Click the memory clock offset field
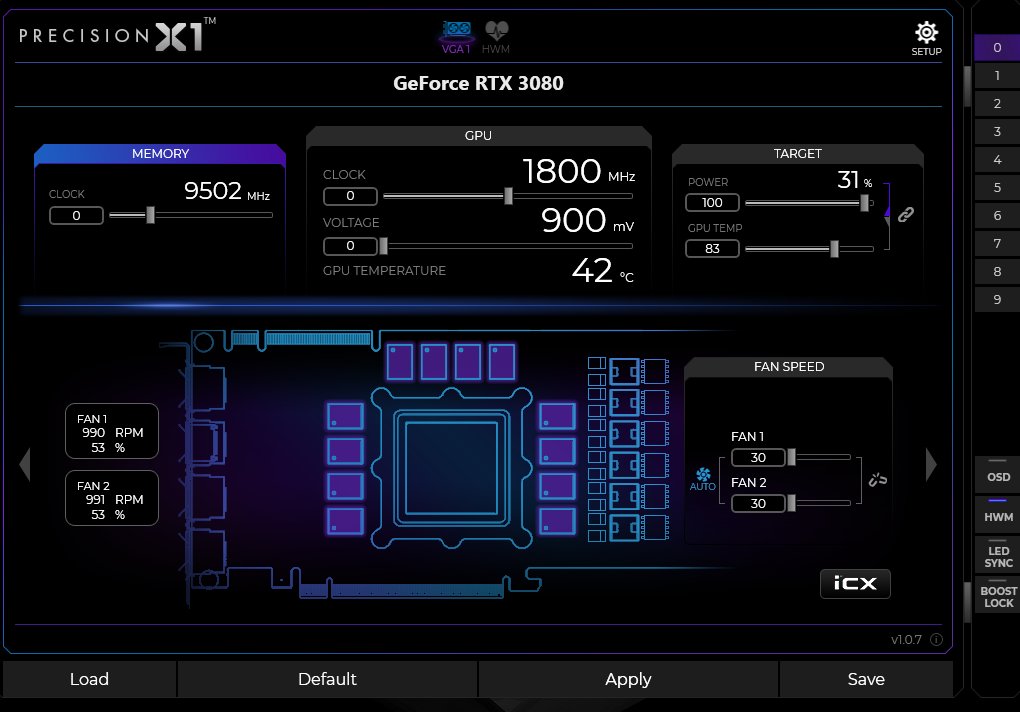Viewport: 1020px width, 712px height. [x=76, y=215]
